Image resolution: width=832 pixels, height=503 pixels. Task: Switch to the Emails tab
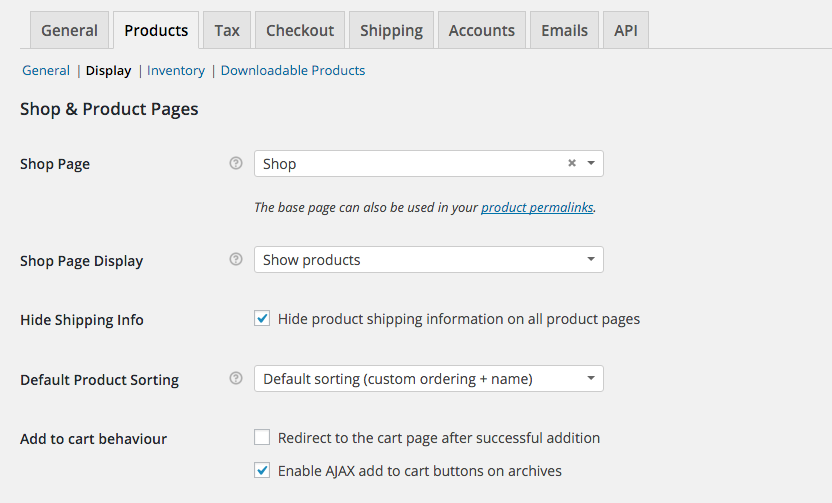pyautogui.click(x=564, y=30)
